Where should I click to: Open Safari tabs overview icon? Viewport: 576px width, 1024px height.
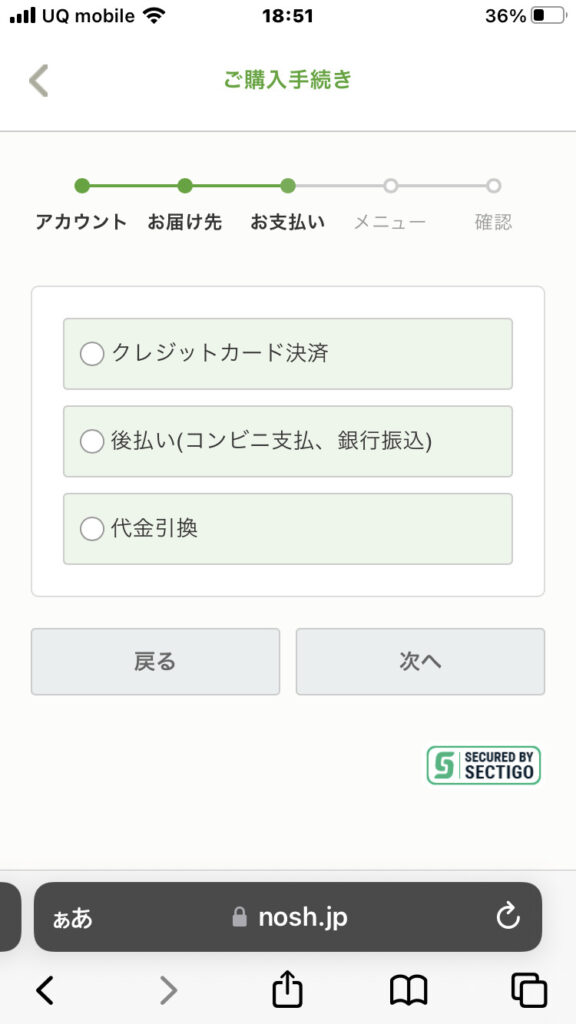coord(529,991)
